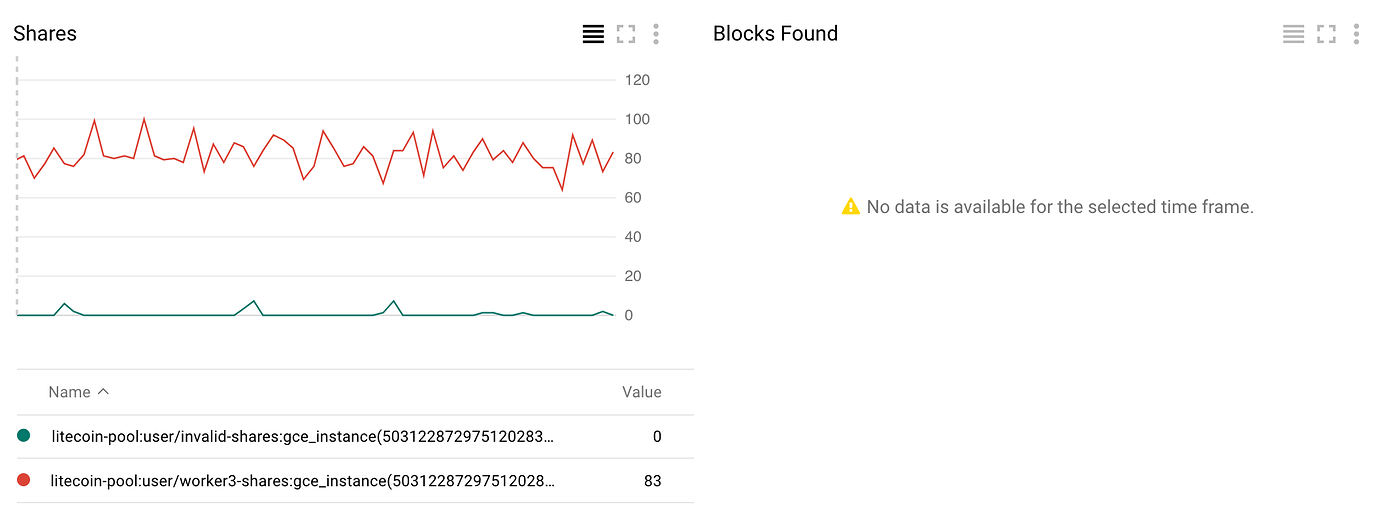1380x514 pixels.
Task: Click the Blocks Found chart title
Action: pyautogui.click(x=775, y=34)
